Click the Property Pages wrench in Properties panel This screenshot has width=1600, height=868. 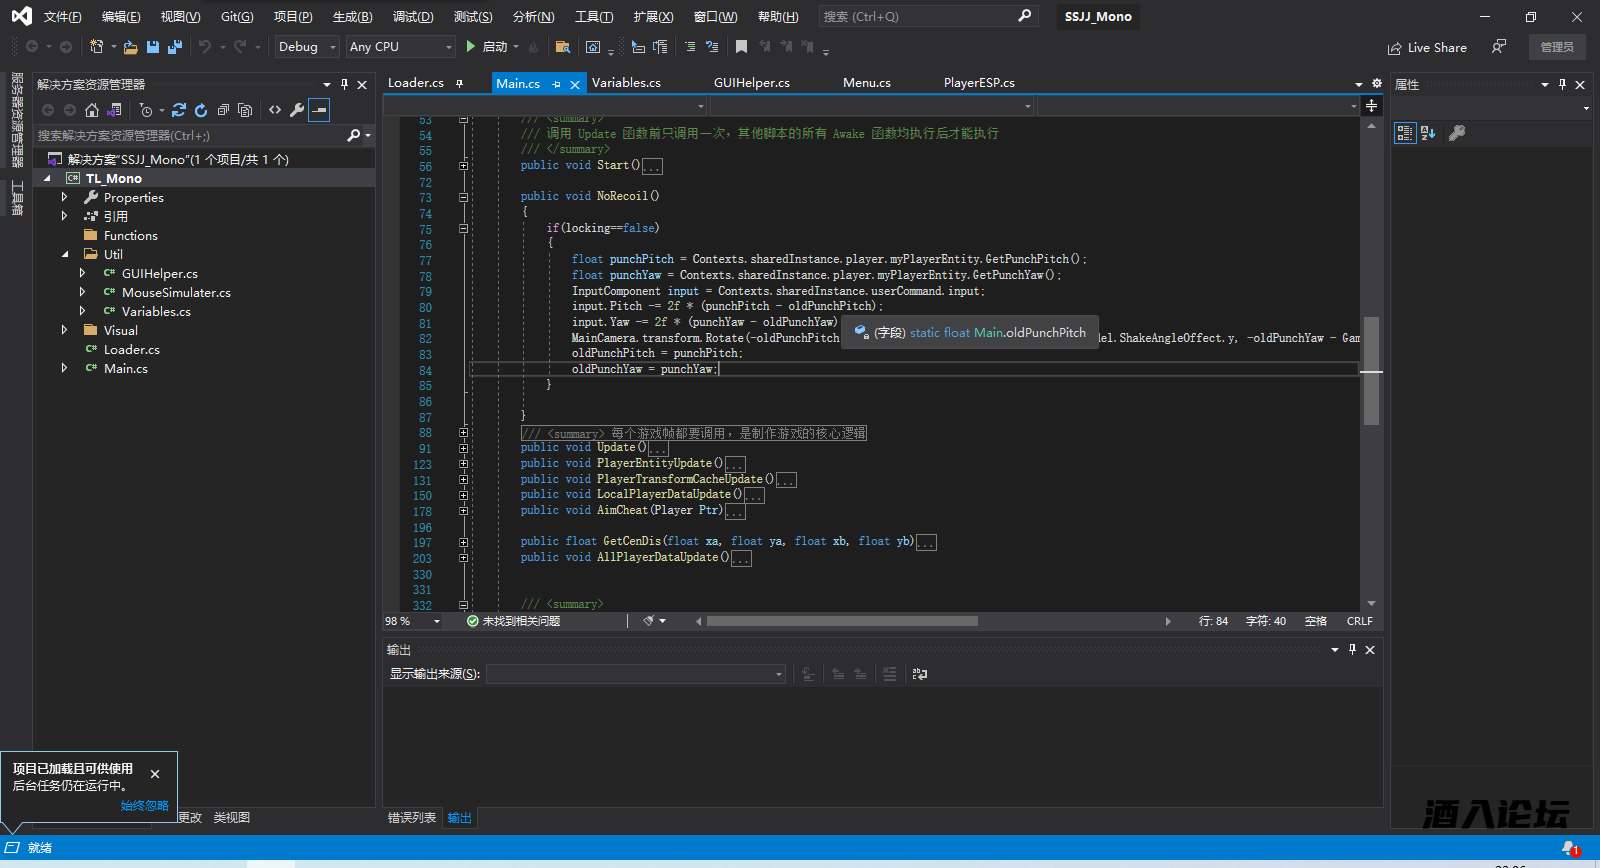pos(1457,133)
